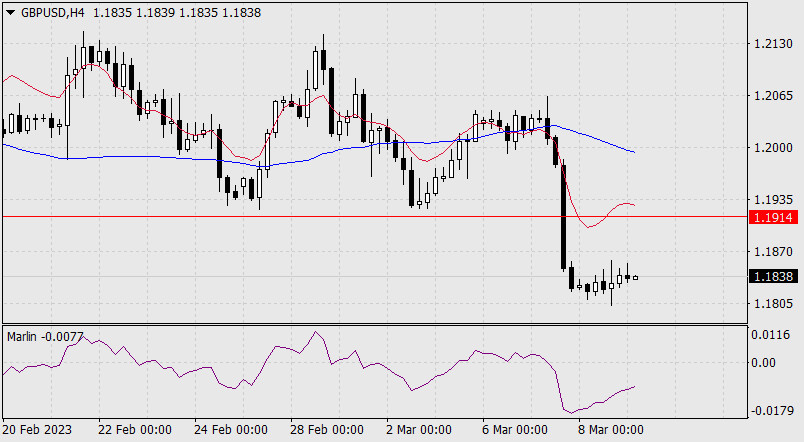Select the red horizontal line at 1.1914

point(300,215)
